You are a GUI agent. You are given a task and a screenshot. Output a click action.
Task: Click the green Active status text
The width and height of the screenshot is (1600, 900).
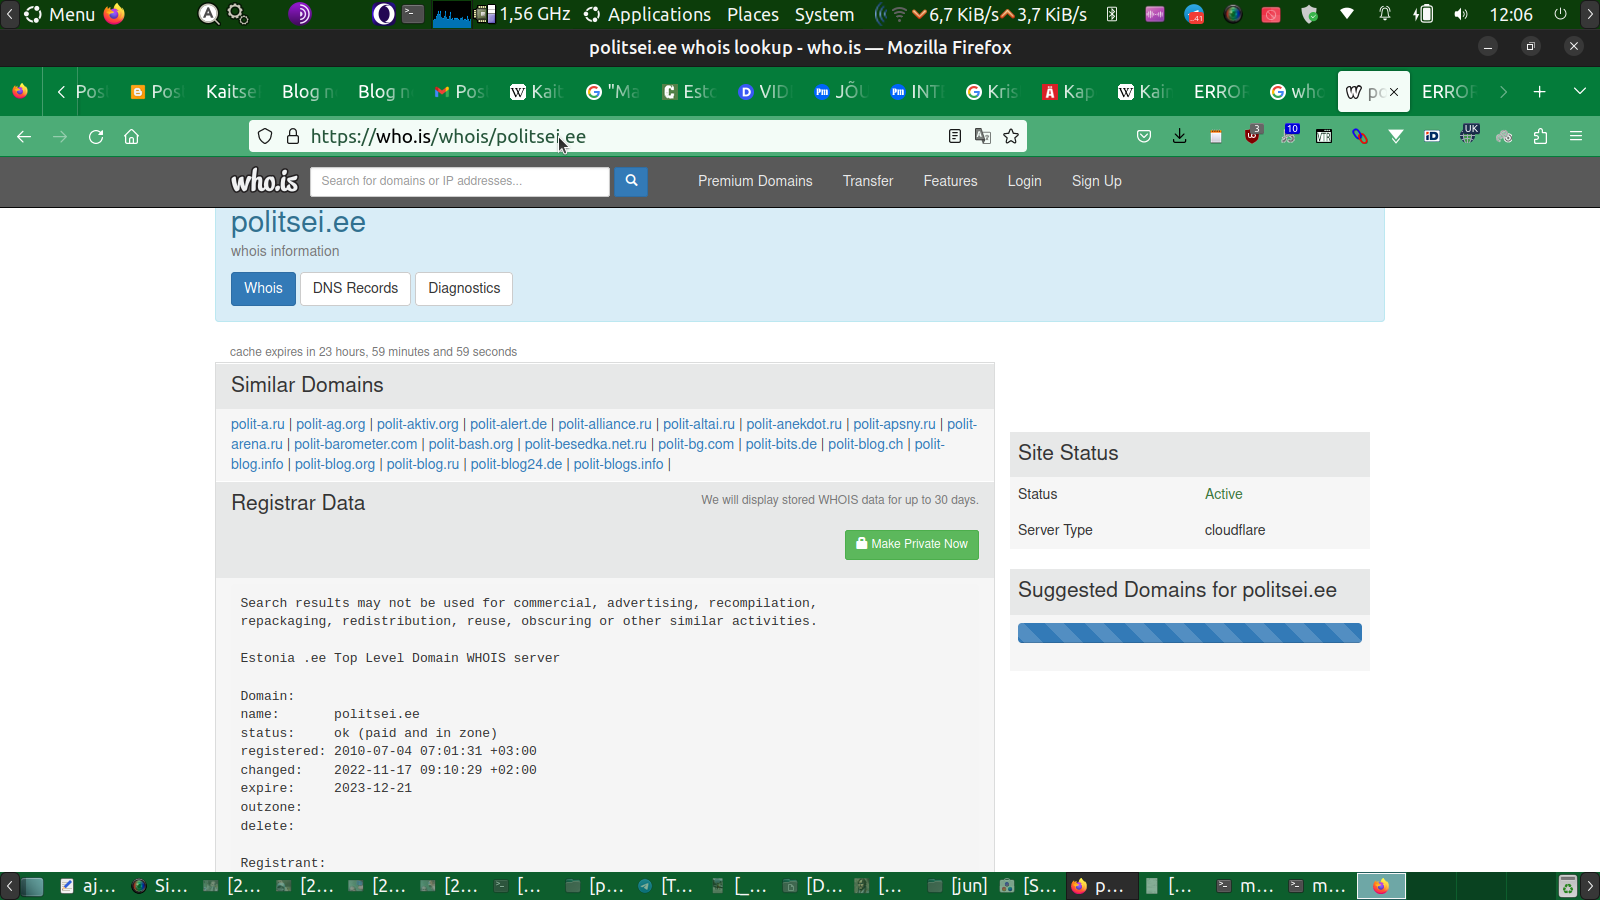pyautogui.click(x=1223, y=494)
